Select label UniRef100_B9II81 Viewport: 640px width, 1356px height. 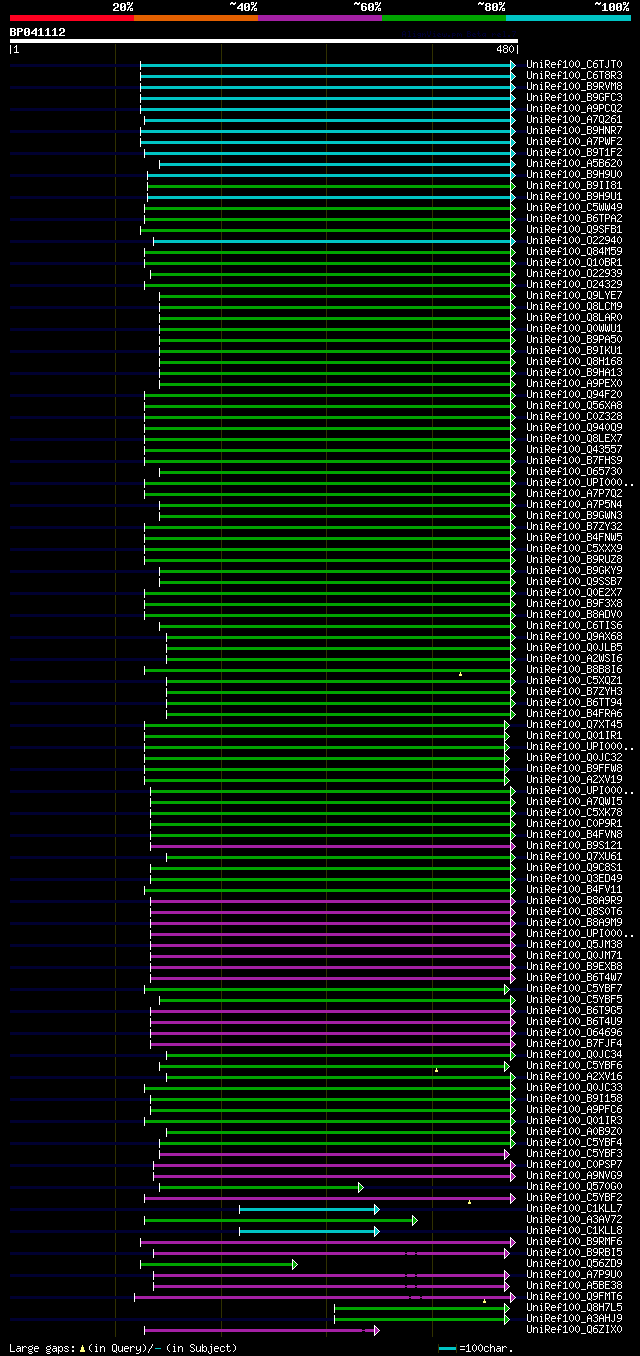574,185
